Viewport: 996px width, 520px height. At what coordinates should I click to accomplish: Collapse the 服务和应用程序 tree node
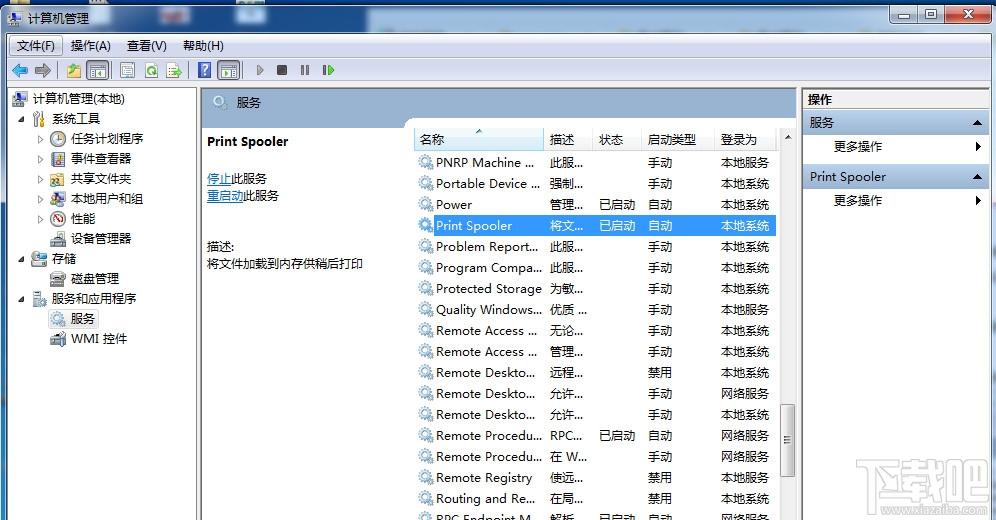pos(21,299)
